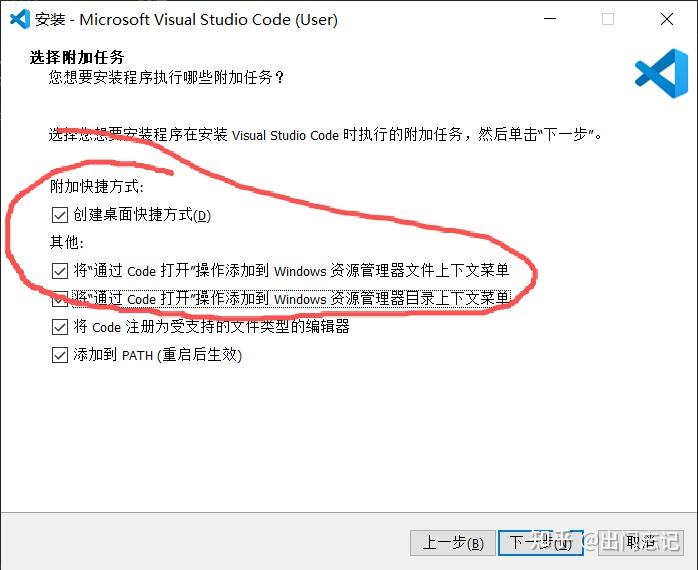Click the '选择附加任务' heading
The height and width of the screenshot is (570, 698).
(x=77, y=57)
